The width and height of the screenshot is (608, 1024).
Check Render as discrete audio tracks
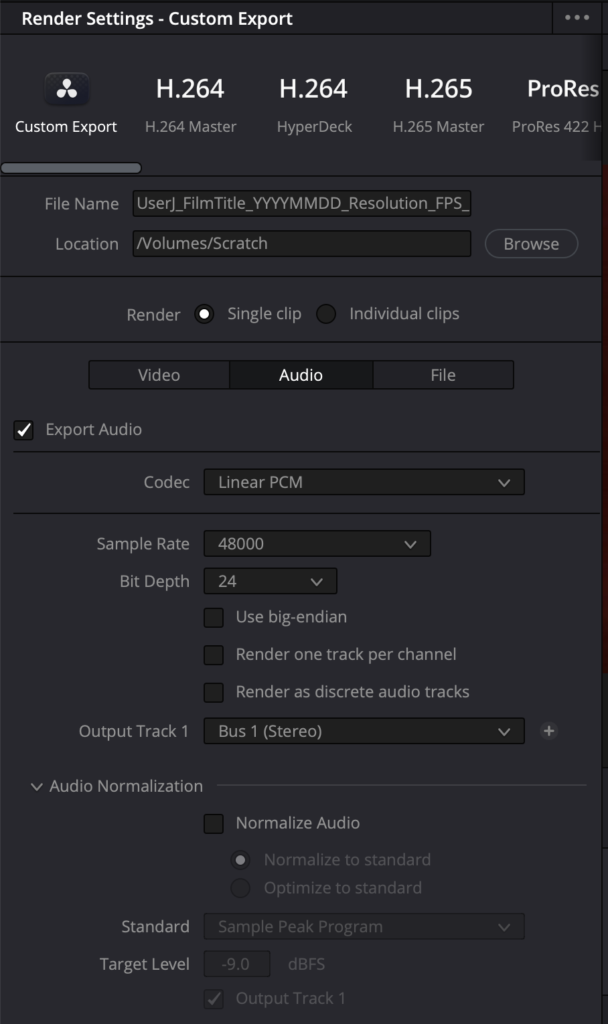[214, 692]
